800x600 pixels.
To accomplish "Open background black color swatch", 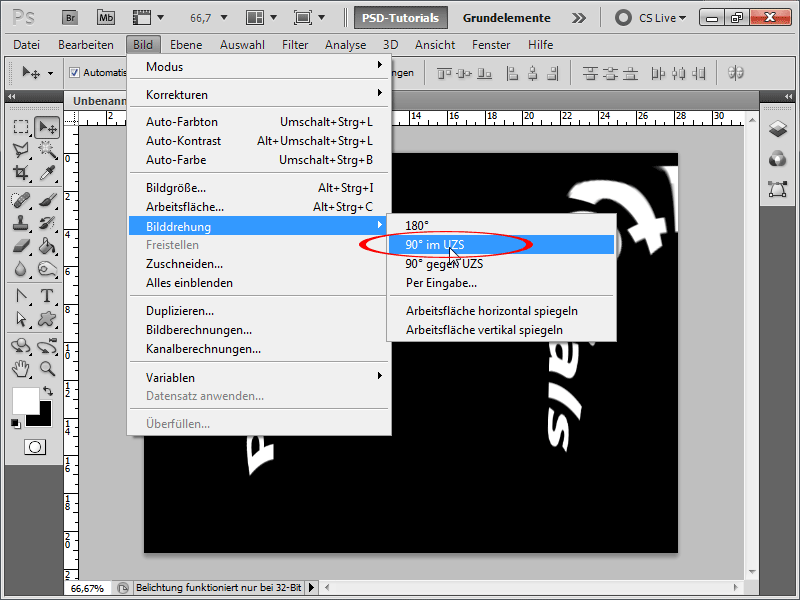I will tap(45, 419).
